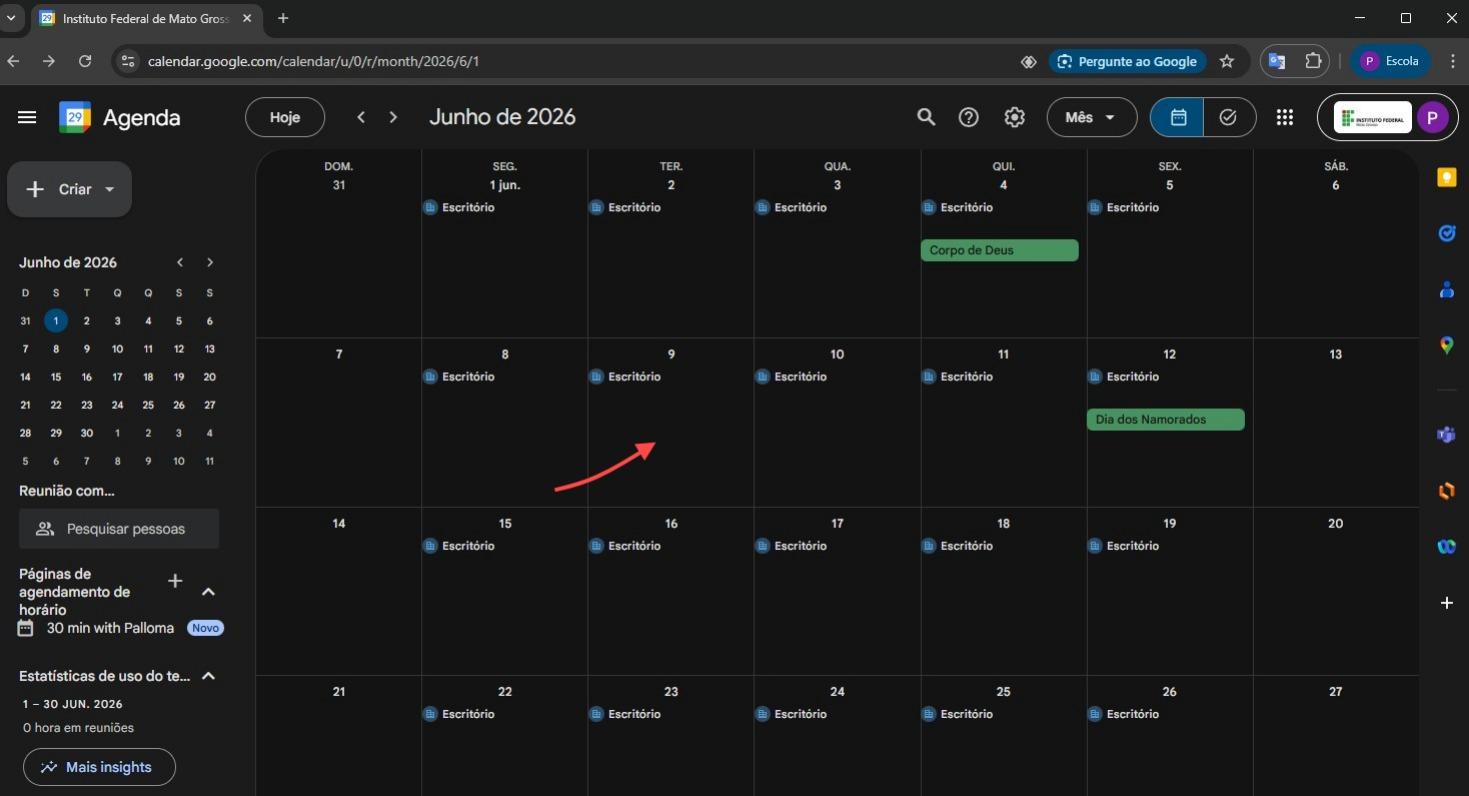View site information icon in address bar
The height and width of the screenshot is (796, 1469).
(x=127, y=61)
